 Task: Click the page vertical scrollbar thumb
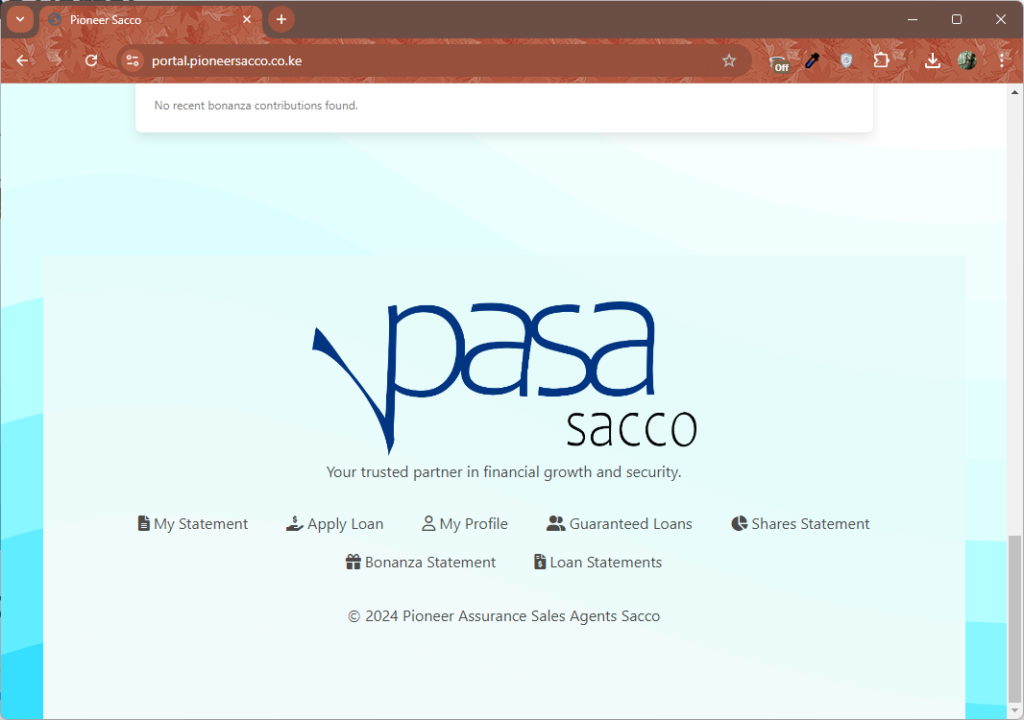tap(1014, 617)
